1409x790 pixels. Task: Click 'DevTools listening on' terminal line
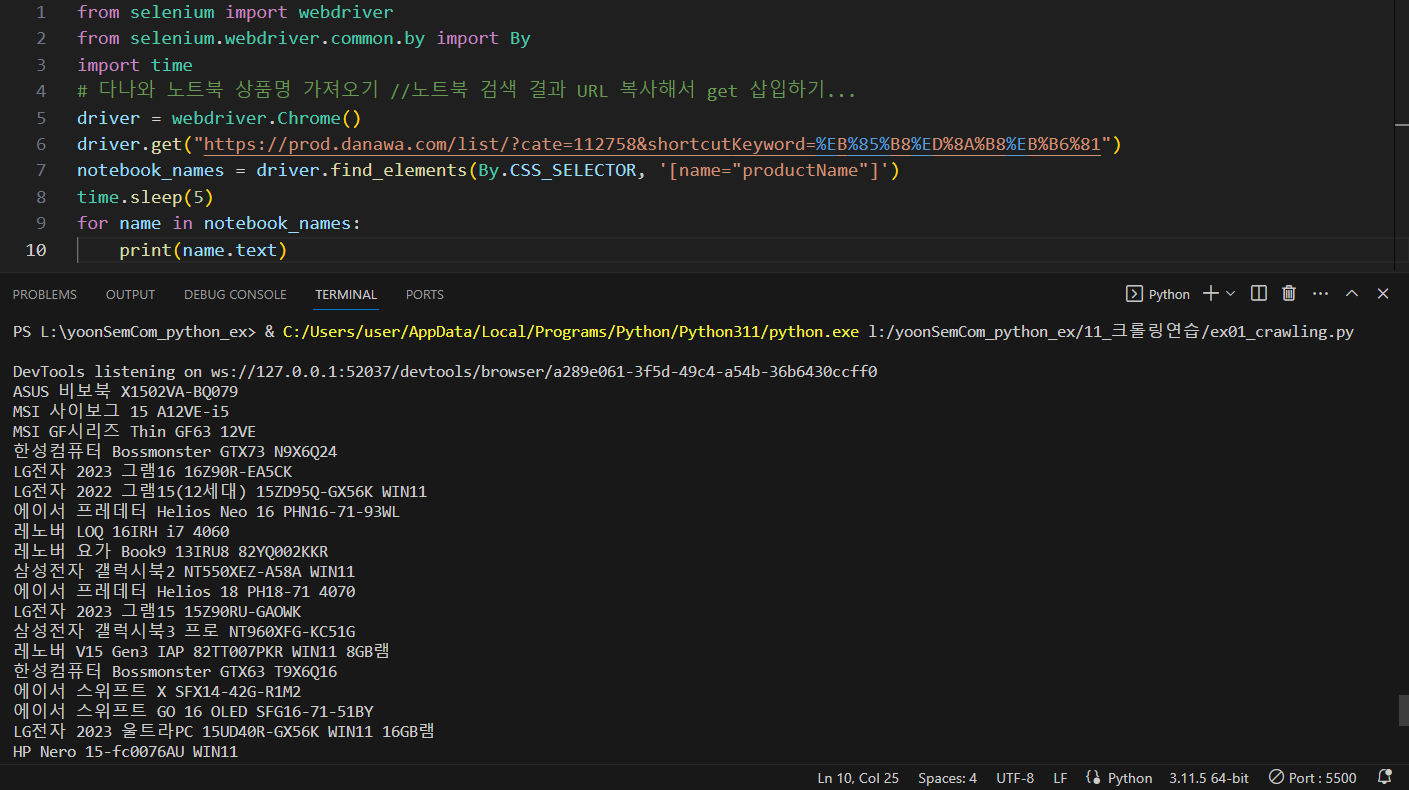(x=445, y=372)
